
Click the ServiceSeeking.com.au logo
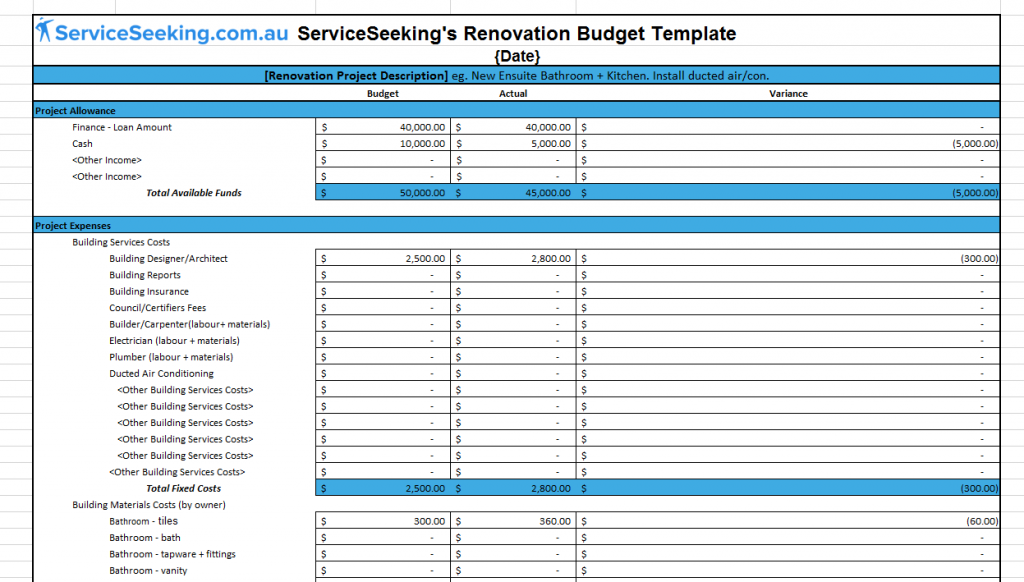click(x=162, y=31)
